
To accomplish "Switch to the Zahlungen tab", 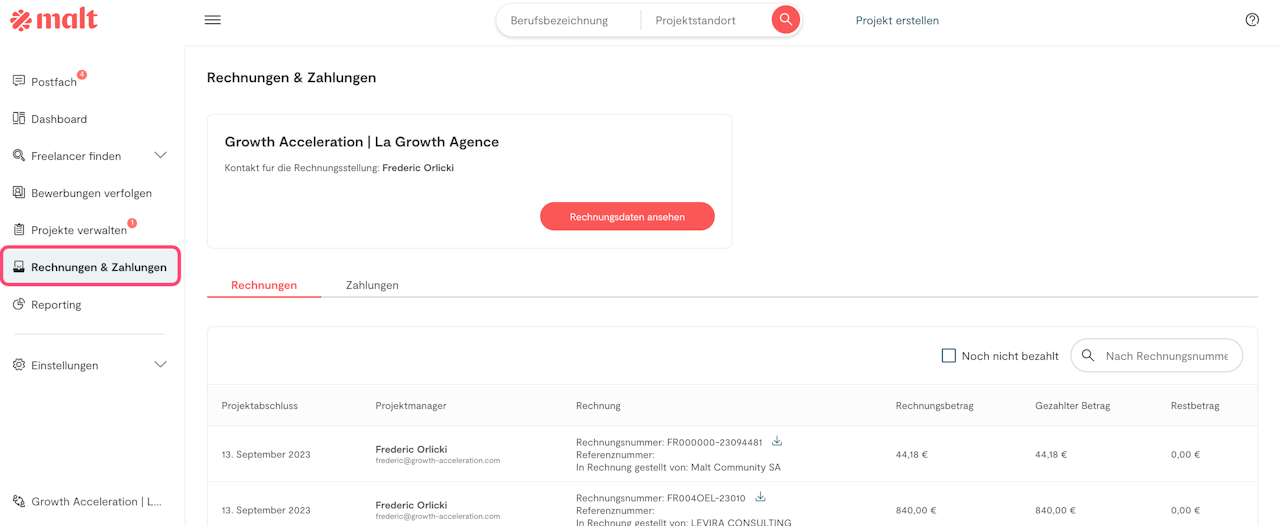I will pyautogui.click(x=372, y=285).
